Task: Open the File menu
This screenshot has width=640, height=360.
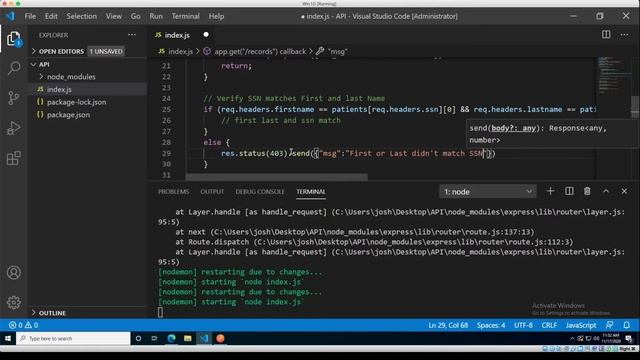Action: [x=30, y=16]
